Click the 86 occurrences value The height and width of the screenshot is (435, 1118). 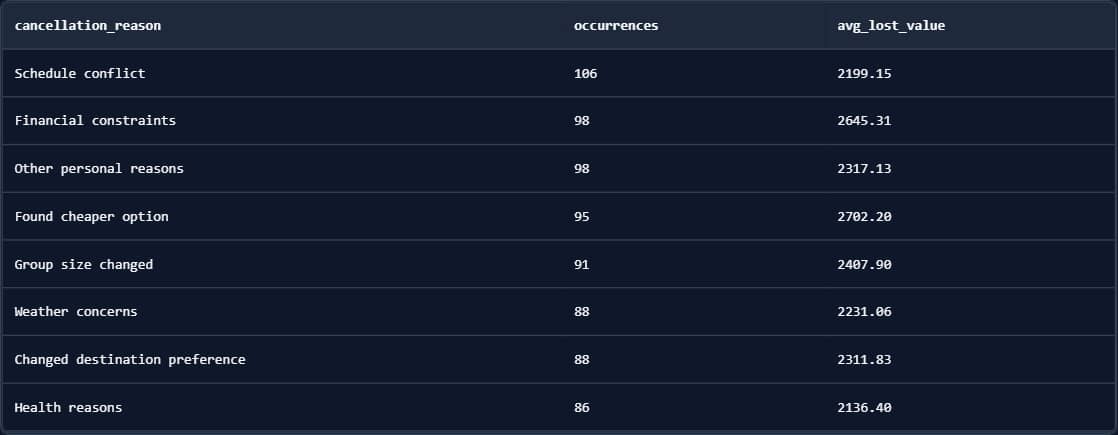tap(582, 407)
